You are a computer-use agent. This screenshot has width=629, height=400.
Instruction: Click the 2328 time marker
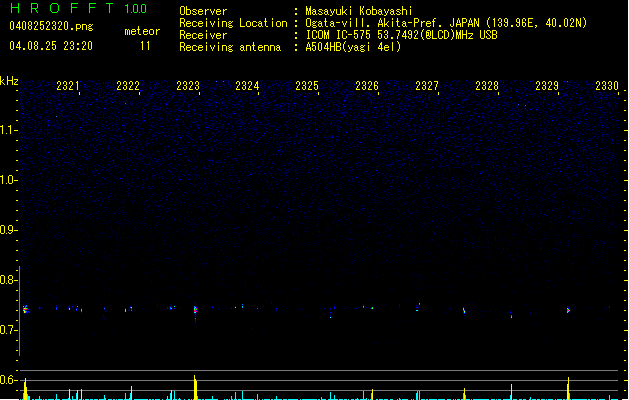[487, 86]
